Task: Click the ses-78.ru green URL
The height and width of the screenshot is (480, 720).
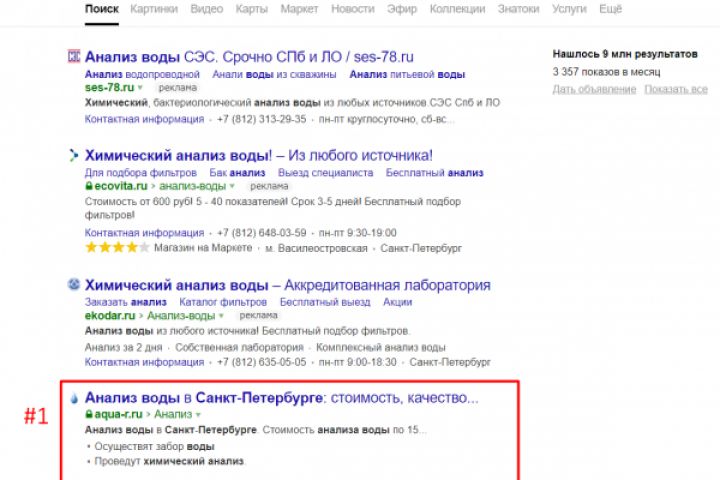Action: point(109,87)
